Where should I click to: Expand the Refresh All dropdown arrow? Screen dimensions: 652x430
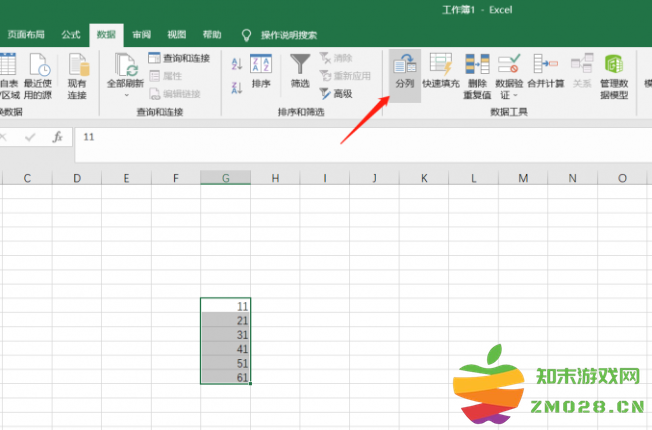point(127,95)
